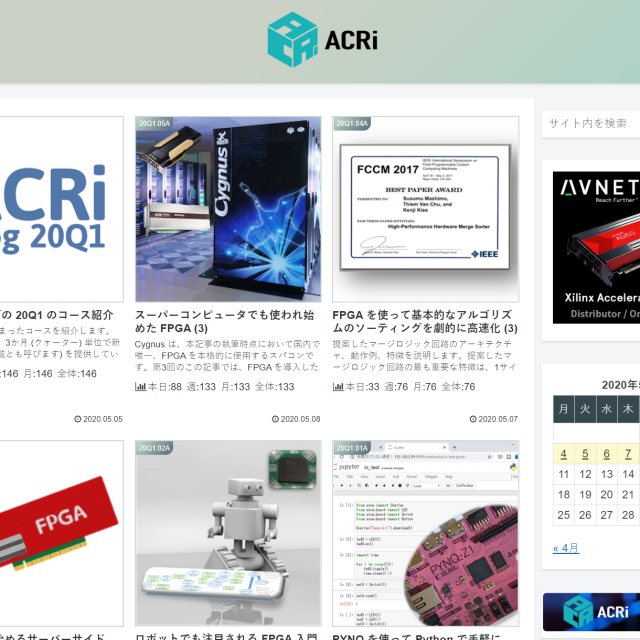640x640 pixels.
Task: Click the bar chart icon under Cygnus article
Action: click(x=141, y=387)
